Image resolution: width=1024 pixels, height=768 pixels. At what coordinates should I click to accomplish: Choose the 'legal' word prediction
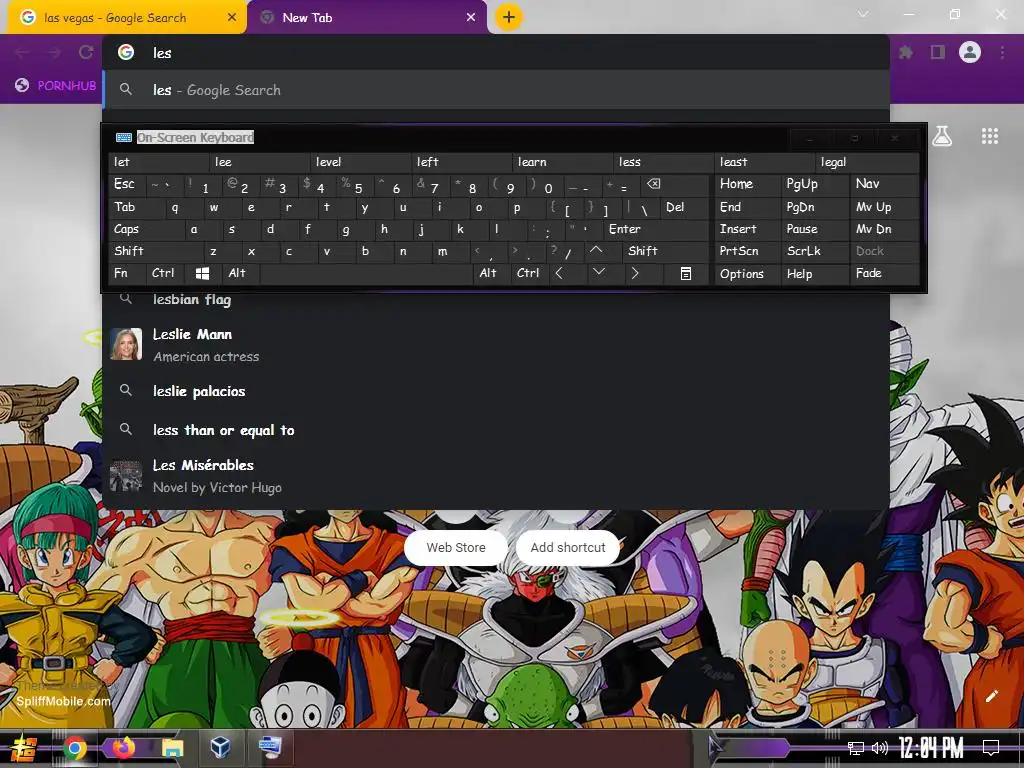[x=867, y=162]
